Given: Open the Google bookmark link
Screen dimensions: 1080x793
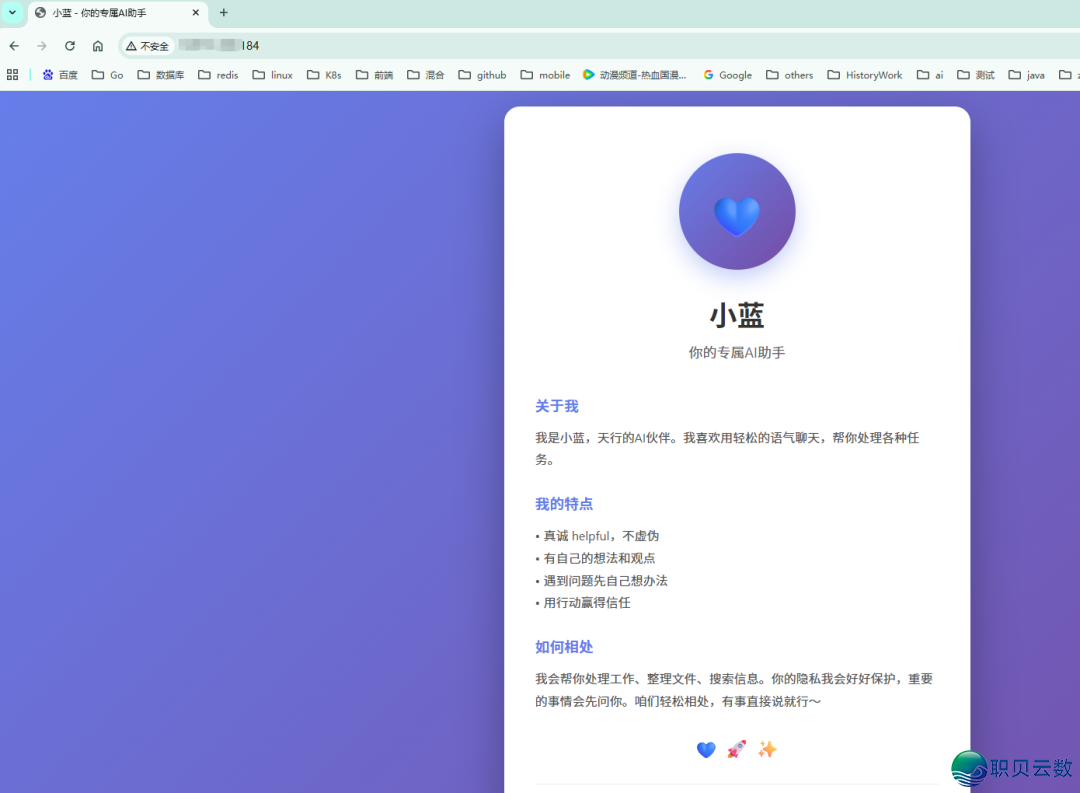Looking at the screenshot, I should click(727, 74).
